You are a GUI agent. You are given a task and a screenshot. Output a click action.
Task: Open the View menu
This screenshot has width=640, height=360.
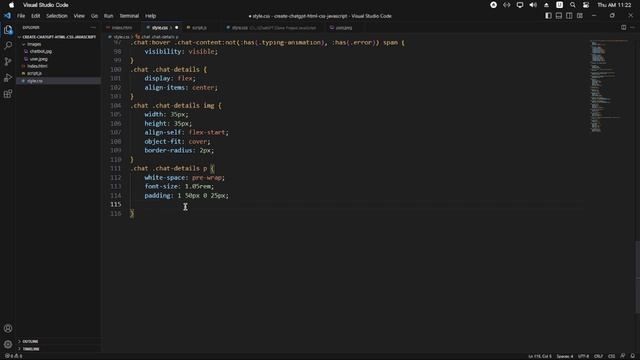79,16
